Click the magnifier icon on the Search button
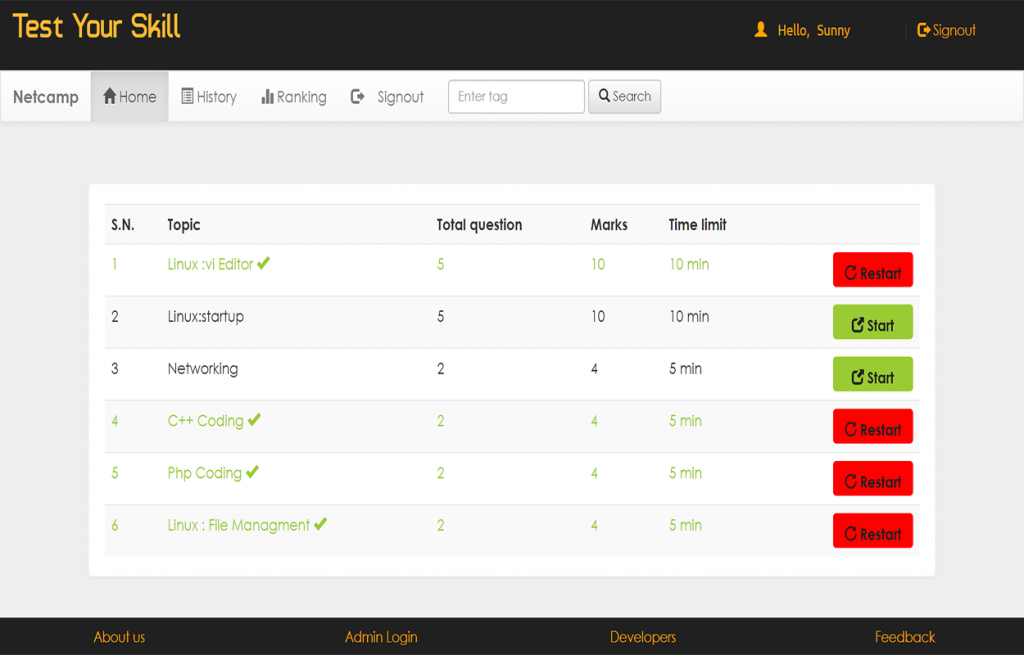This screenshot has height=655, width=1024. (604, 95)
